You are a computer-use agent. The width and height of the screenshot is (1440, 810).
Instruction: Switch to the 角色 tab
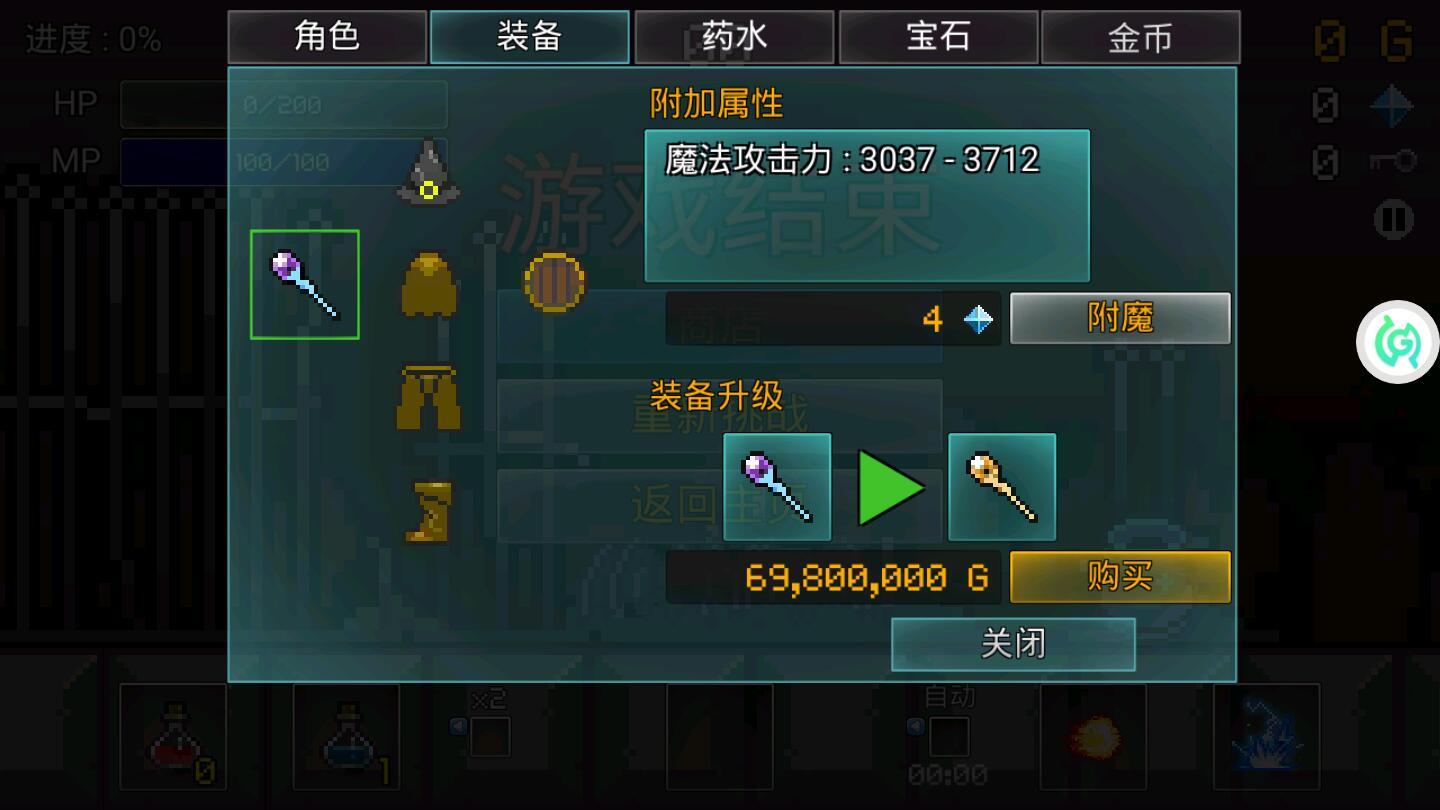coord(327,37)
